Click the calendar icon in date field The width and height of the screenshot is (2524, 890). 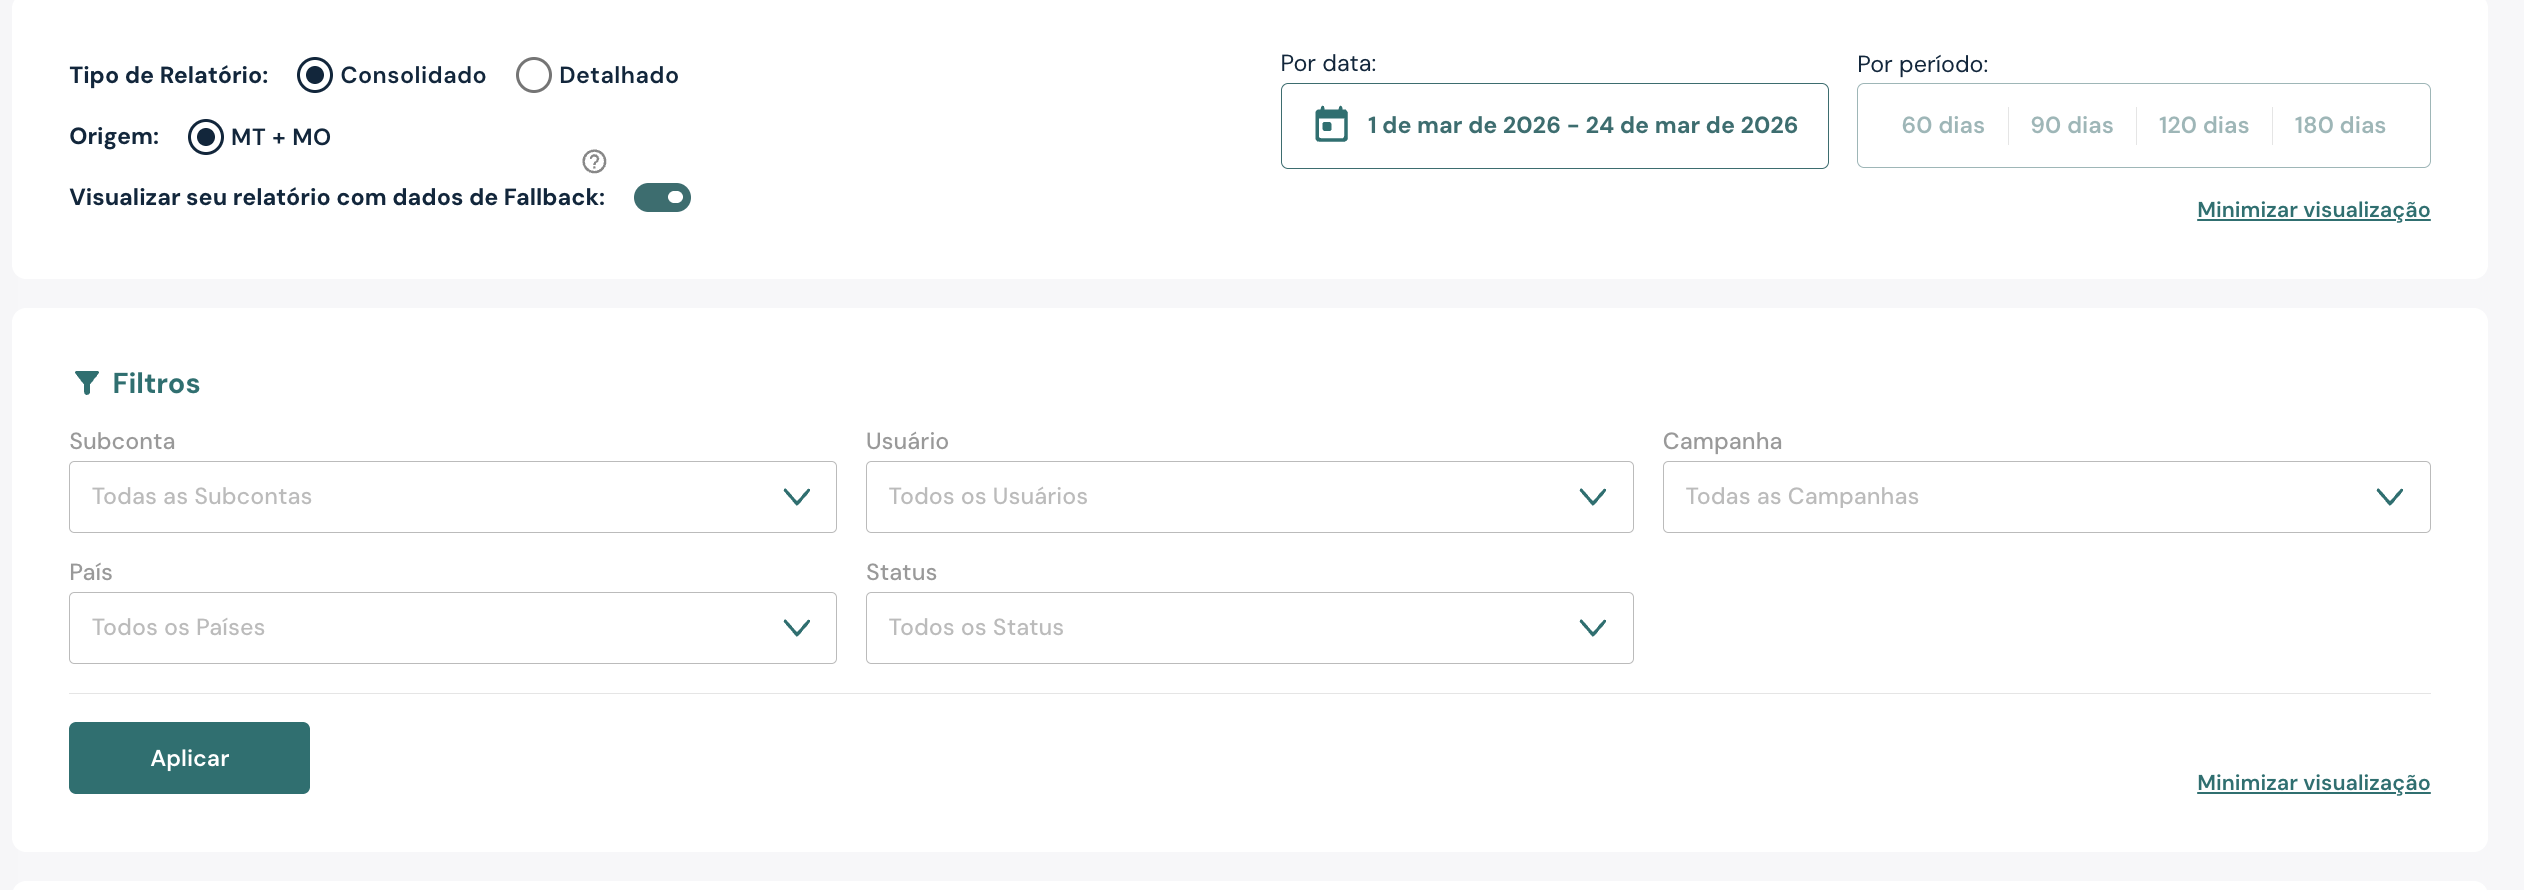[1331, 125]
